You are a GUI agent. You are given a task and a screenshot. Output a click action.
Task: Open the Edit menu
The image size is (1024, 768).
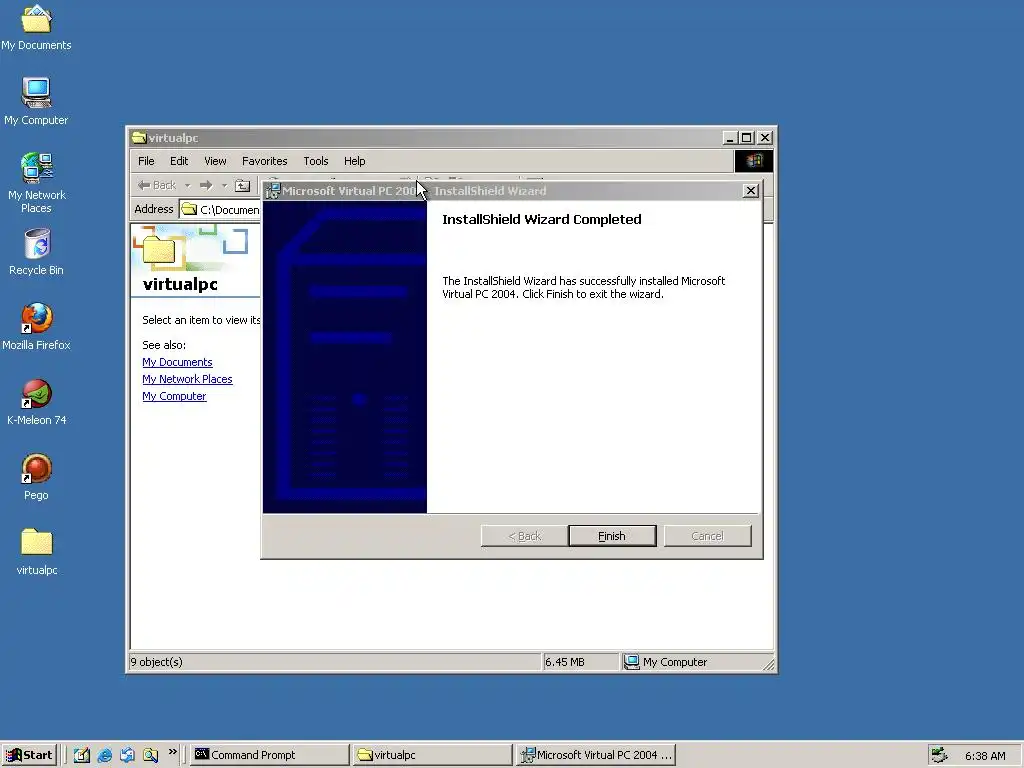[179, 161]
